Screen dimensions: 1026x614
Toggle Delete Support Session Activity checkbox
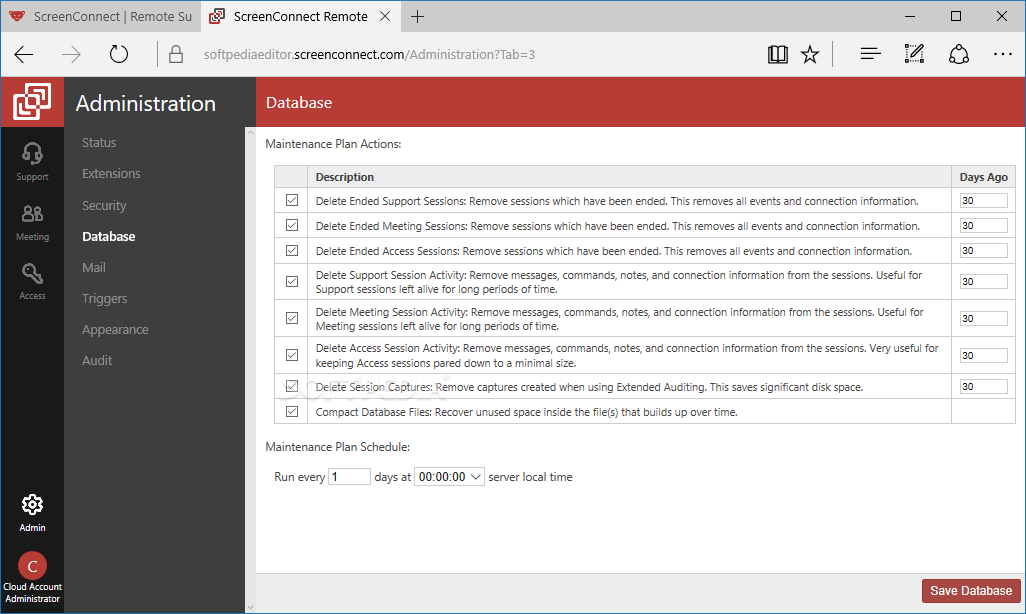pyautogui.click(x=292, y=281)
